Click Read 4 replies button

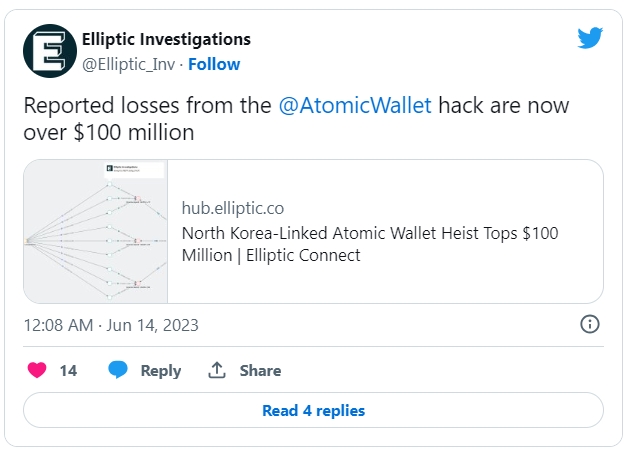tap(313, 410)
